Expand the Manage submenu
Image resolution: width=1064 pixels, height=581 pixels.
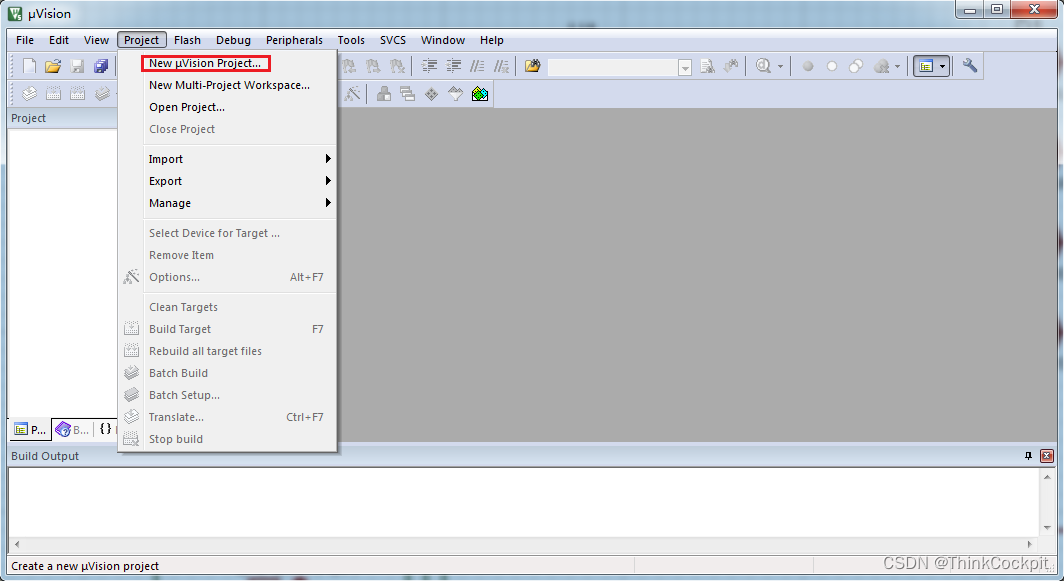[x=240, y=203]
